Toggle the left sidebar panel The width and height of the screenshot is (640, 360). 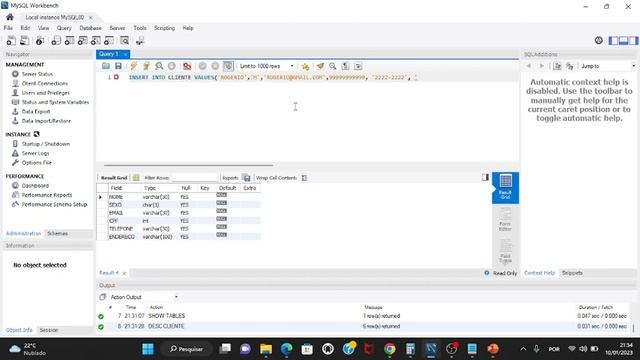(613, 40)
